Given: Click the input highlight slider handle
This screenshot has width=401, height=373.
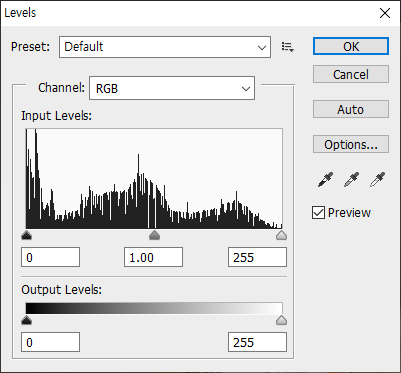Looking at the screenshot, I should click(282, 235).
